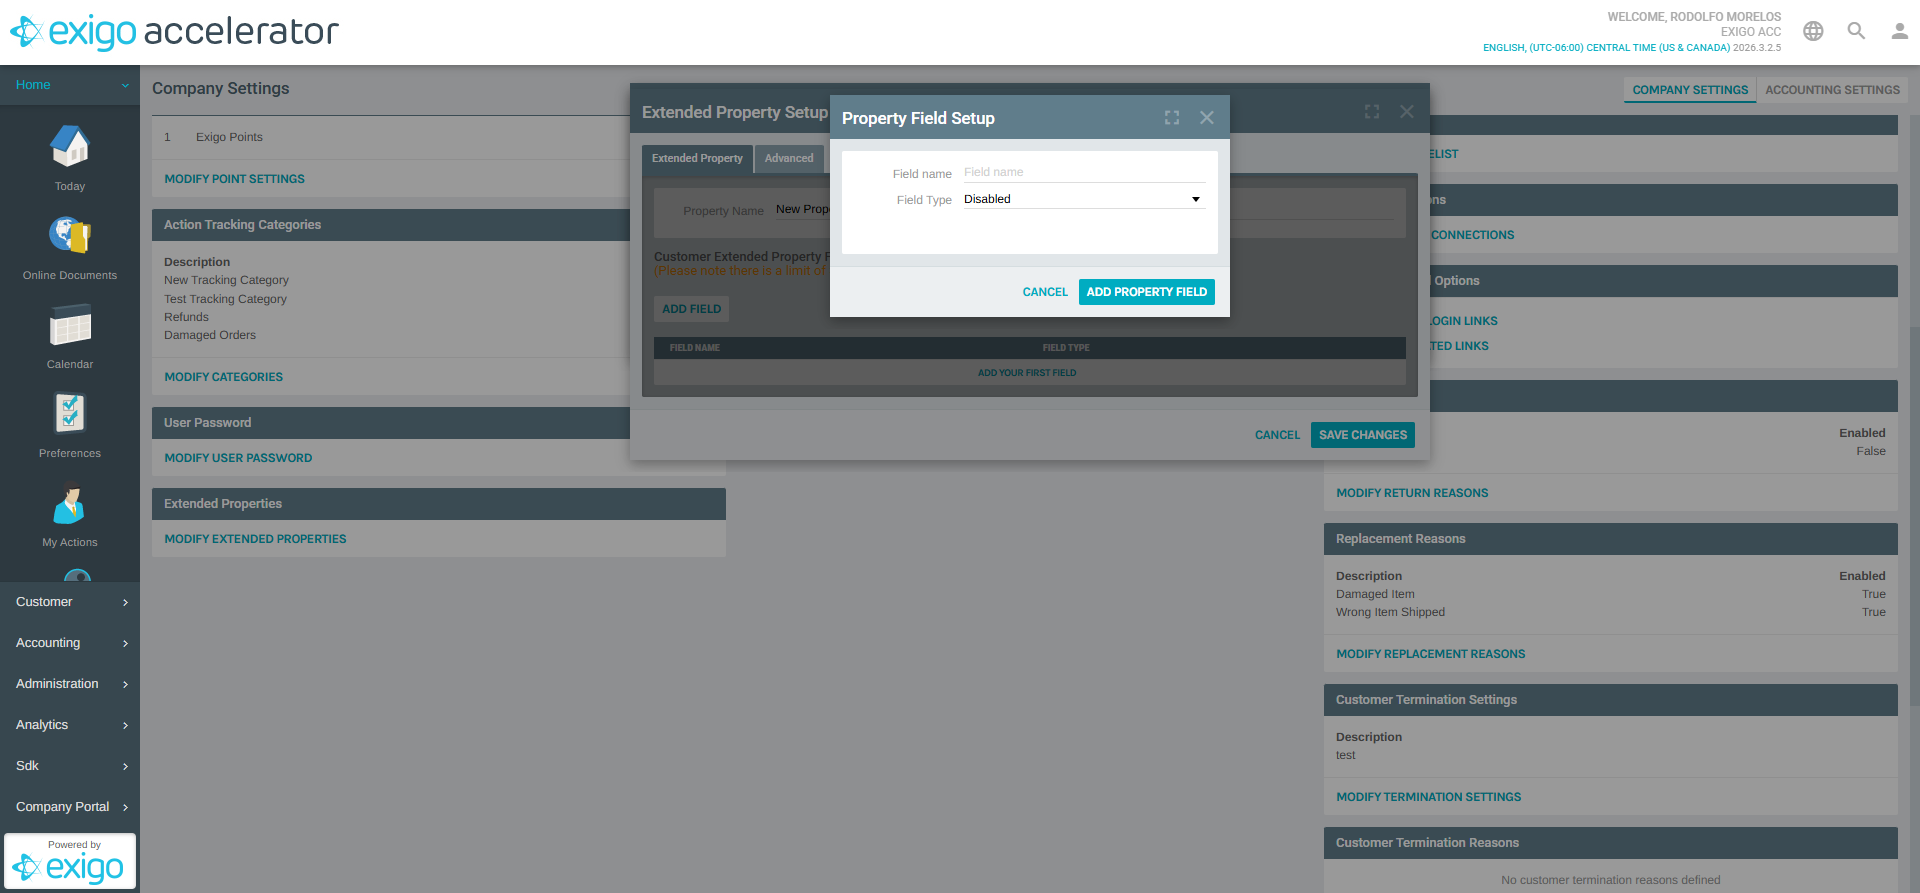Switch to Accounting Settings tab
1920x893 pixels.
[1832, 90]
